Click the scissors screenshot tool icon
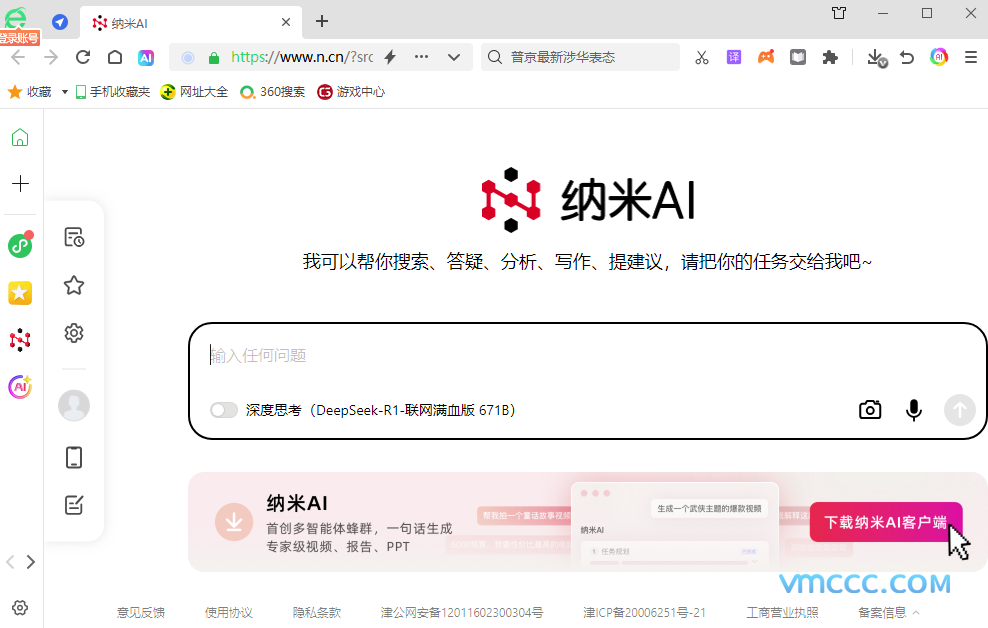 (701, 57)
